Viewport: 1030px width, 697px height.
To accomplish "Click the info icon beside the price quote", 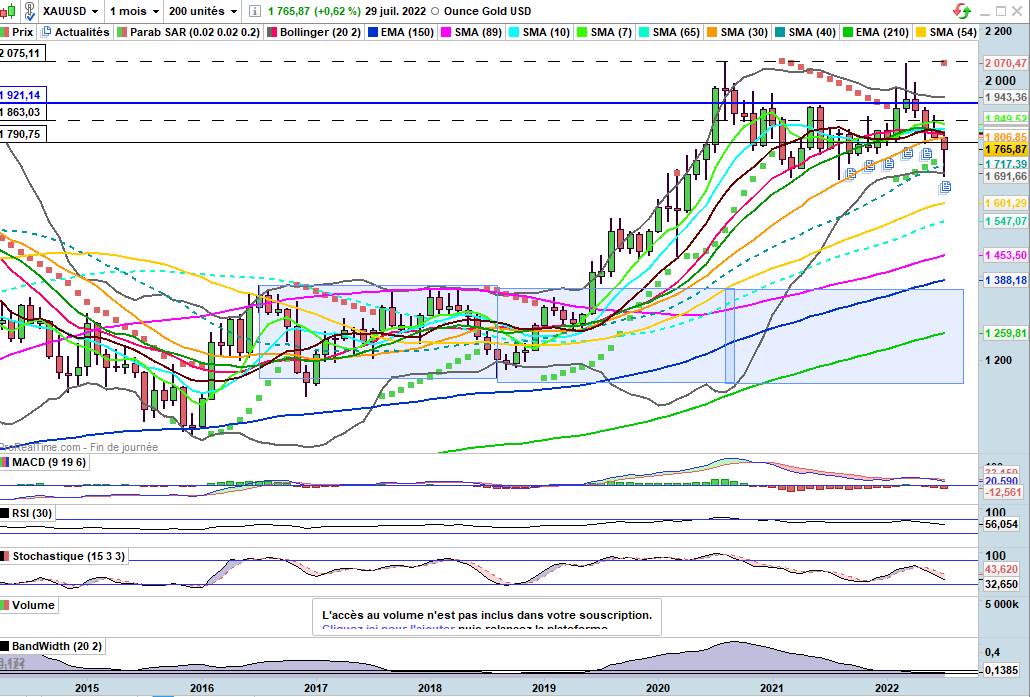I will [x=255, y=11].
